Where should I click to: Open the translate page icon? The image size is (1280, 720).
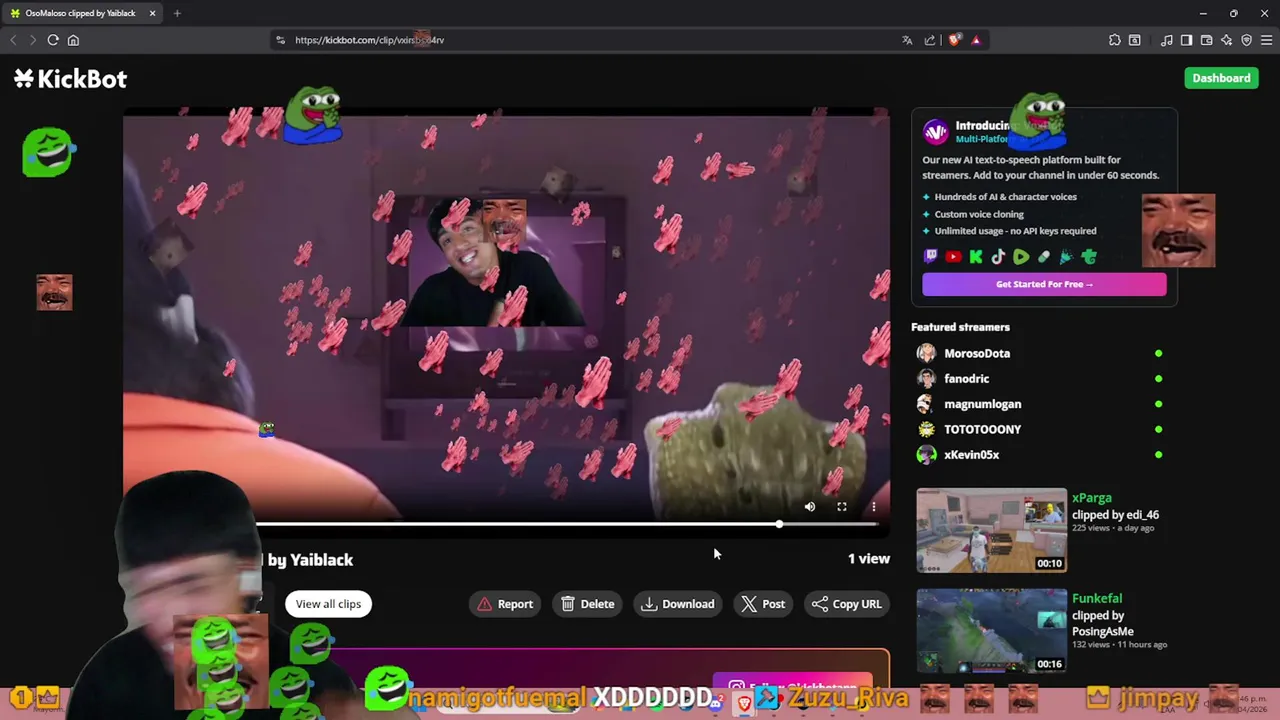[907, 40]
